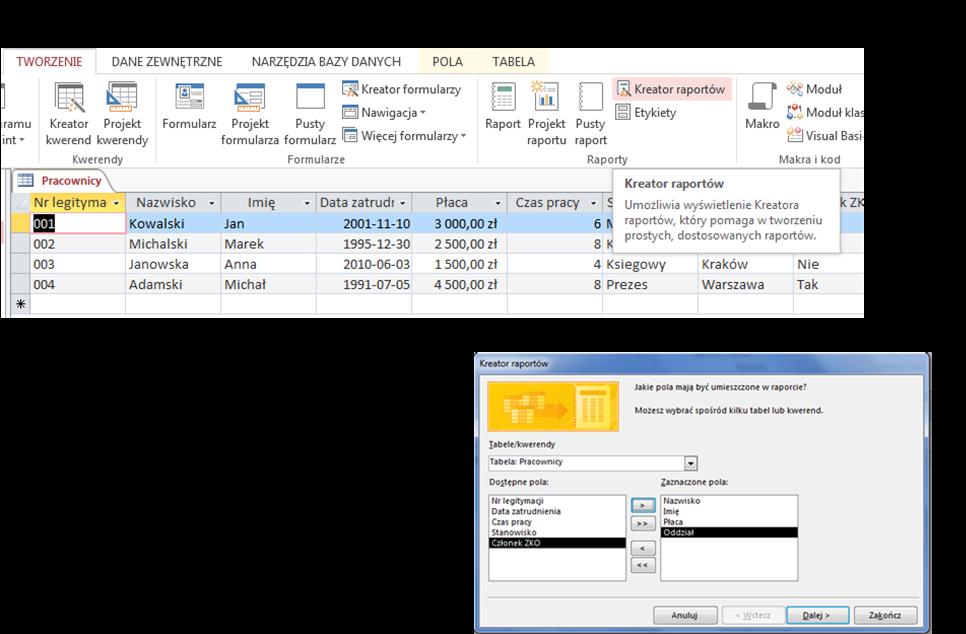Create a blank form via Pusty formularz
Screen dimensions: 966x634
click(x=310, y=115)
